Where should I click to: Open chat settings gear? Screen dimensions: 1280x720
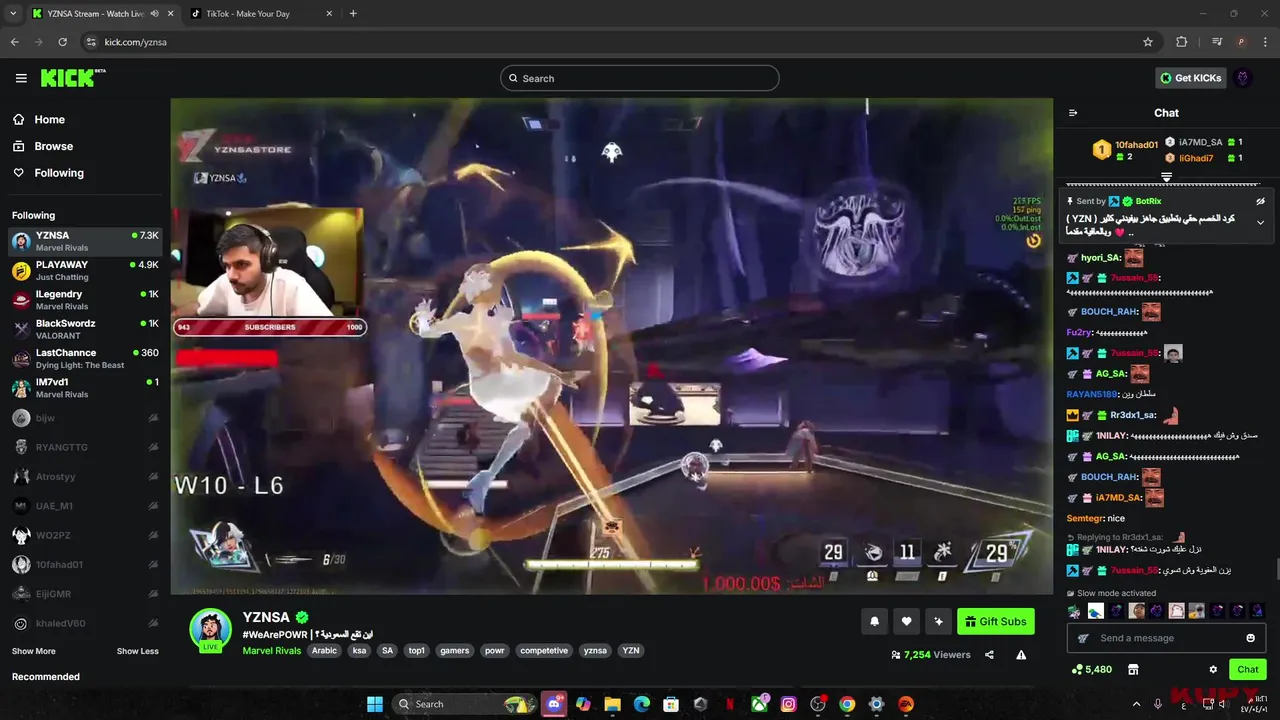click(x=1213, y=669)
